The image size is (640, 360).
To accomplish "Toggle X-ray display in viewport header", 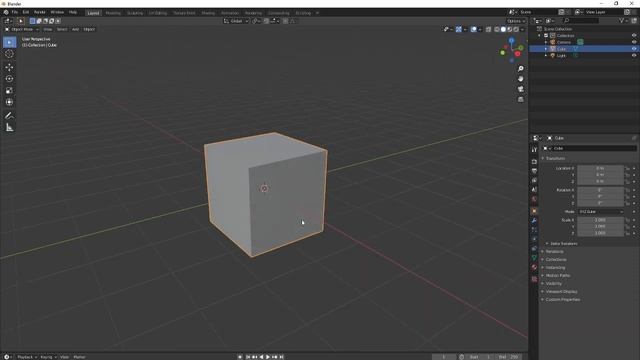I will (488, 29).
